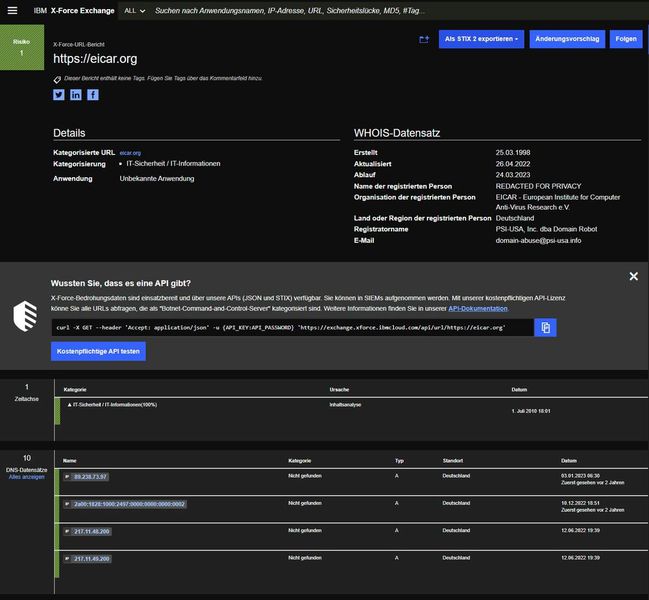The height and width of the screenshot is (600, 649).
Task: Share report on LinkedIn
Action: [76, 95]
